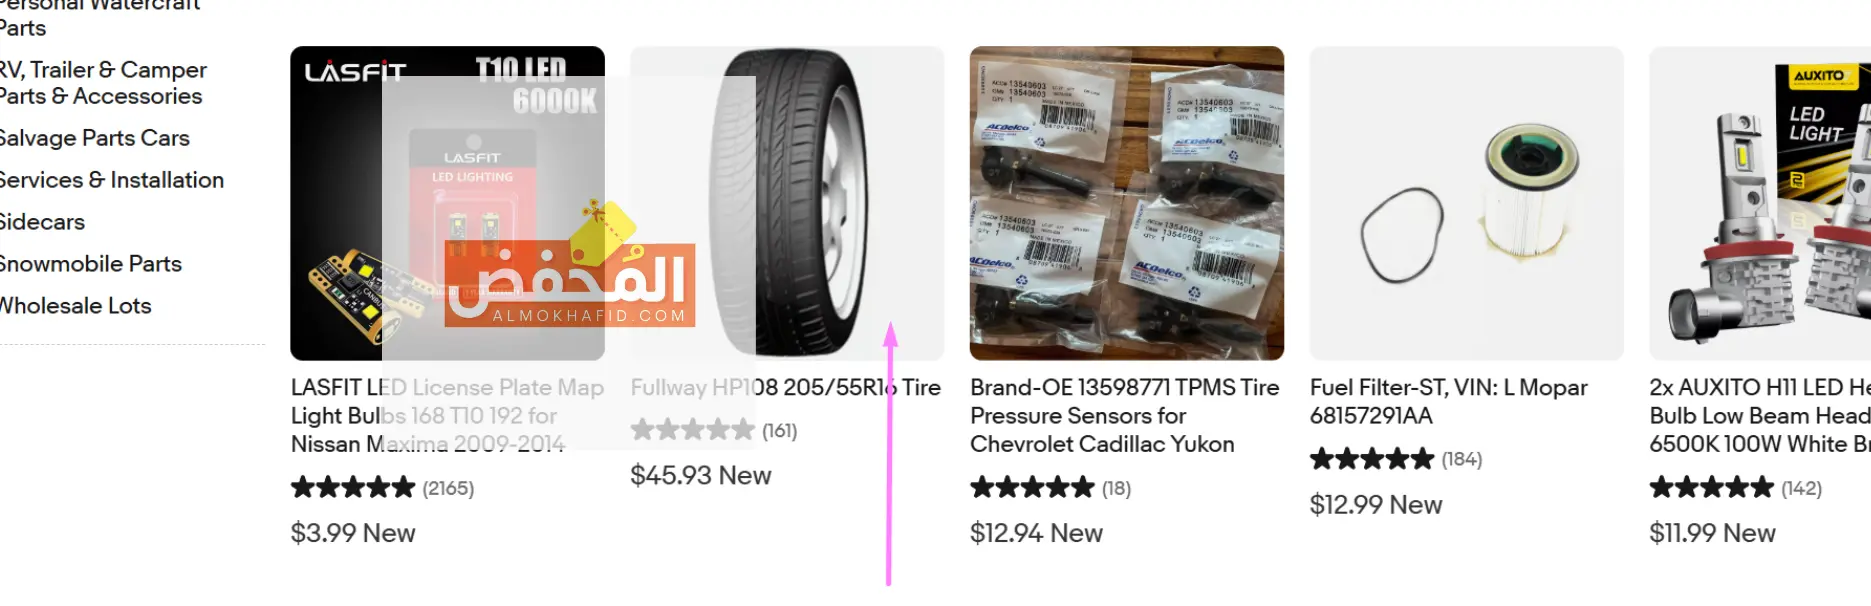This screenshot has height=606, width=1871.
Task: Click star rating with 2165 reviews
Action: [x=352, y=488]
